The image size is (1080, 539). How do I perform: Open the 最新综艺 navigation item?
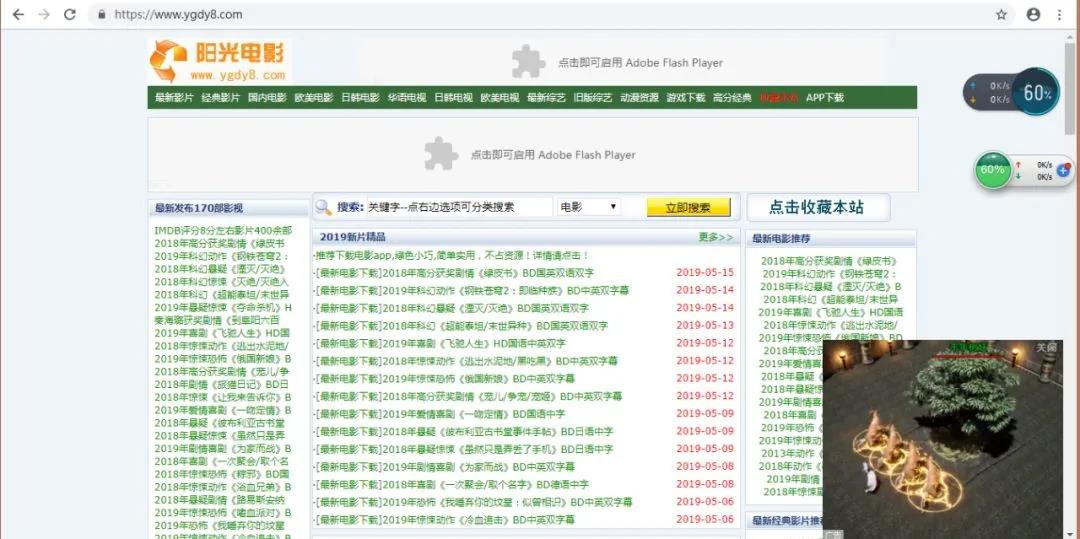[546, 98]
